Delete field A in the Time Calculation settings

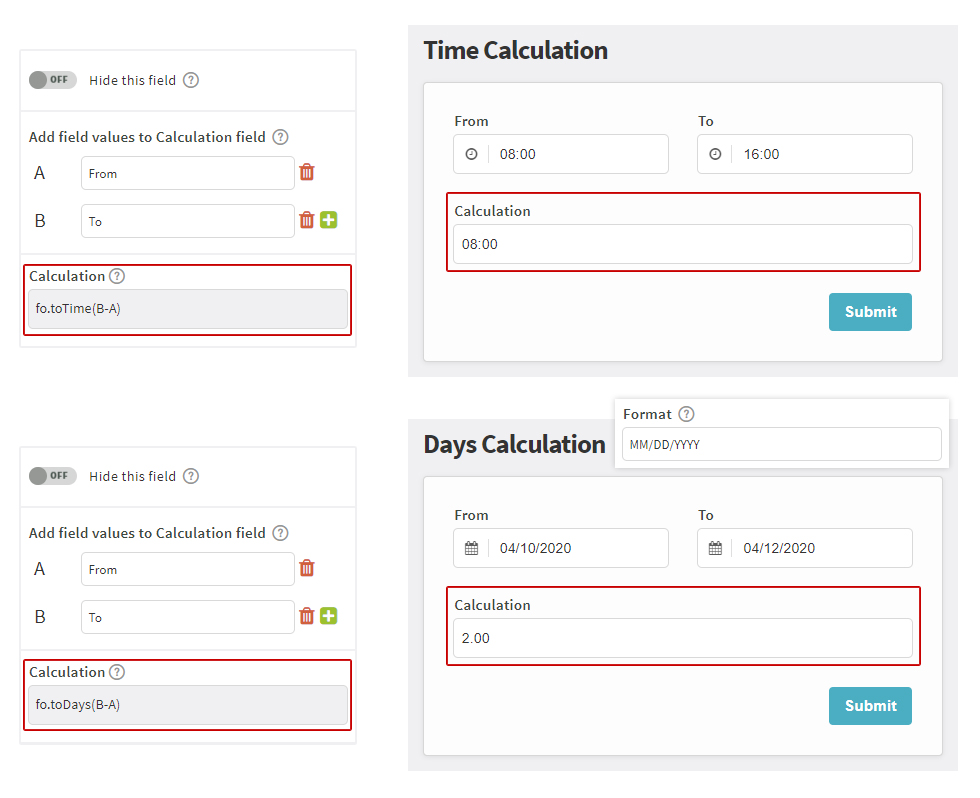click(x=307, y=172)
